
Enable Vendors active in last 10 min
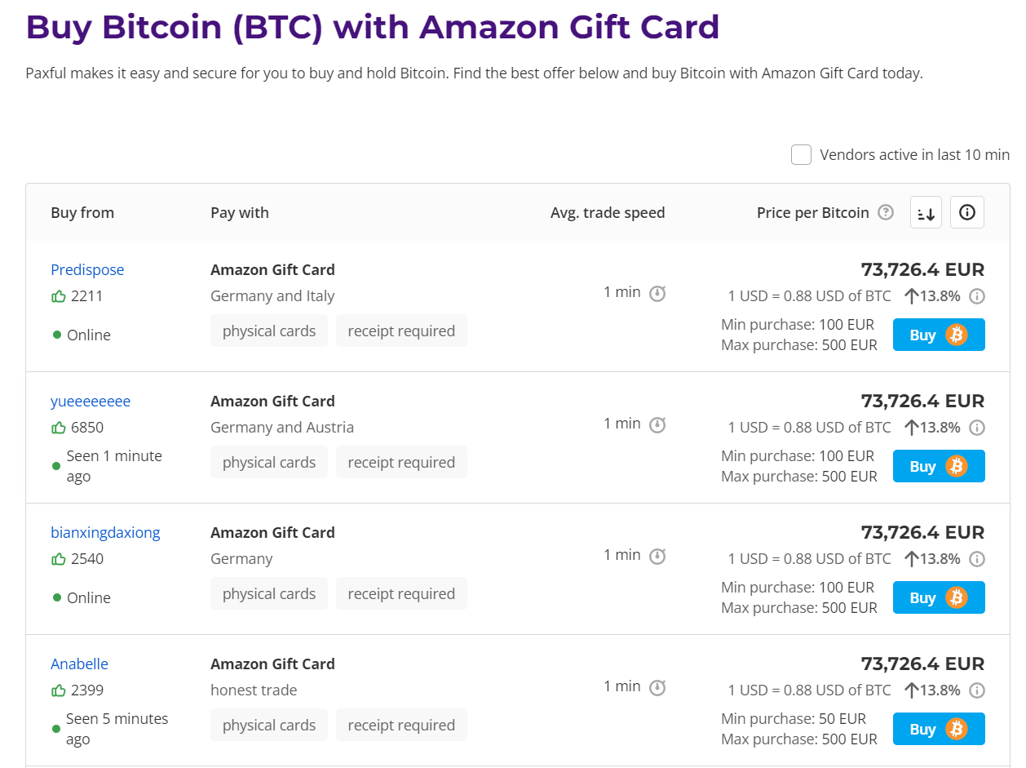pyautogui.click(x=801, y=155)
